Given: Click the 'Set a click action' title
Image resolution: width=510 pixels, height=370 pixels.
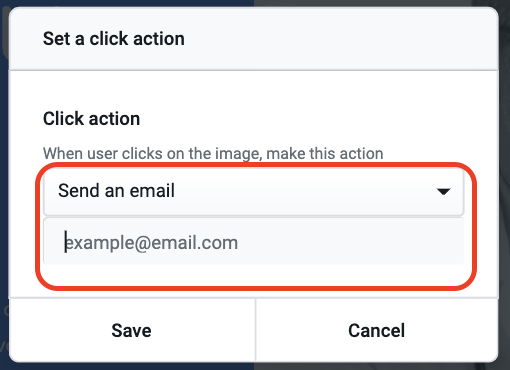Looking at the screenshot, I should point(114,39).
